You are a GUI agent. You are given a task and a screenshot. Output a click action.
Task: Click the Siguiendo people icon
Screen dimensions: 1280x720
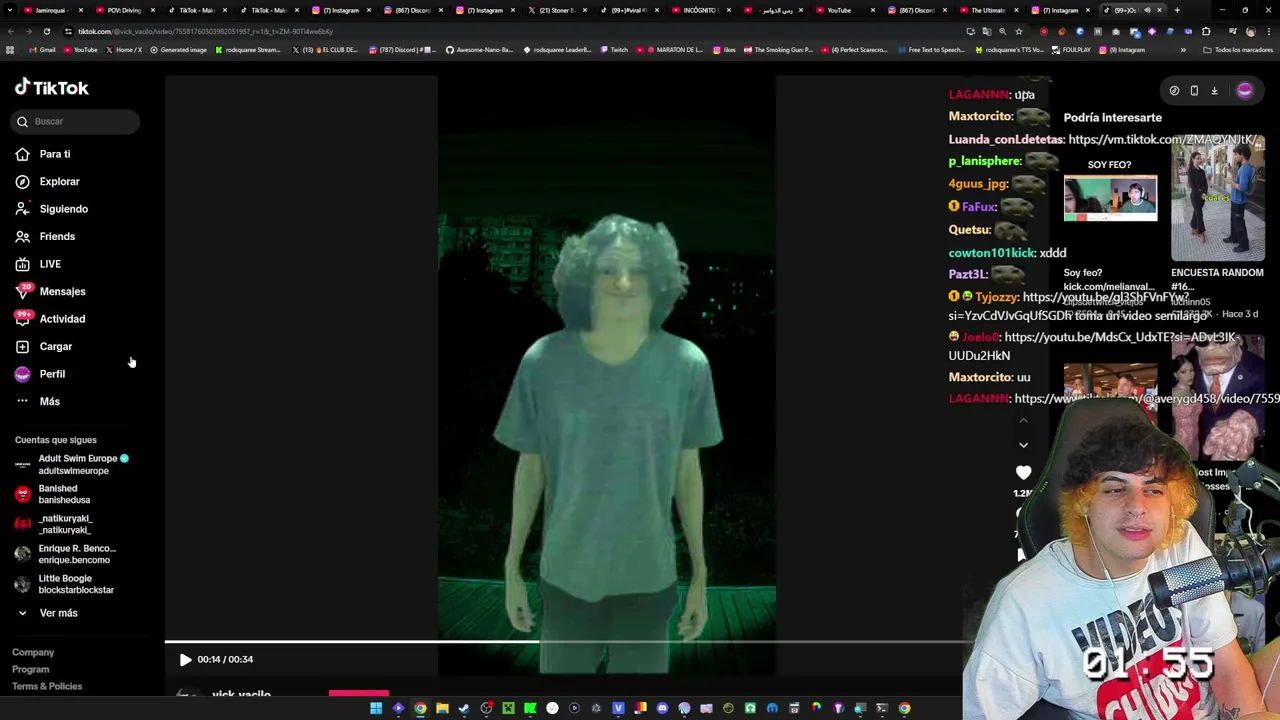(22, 209)
